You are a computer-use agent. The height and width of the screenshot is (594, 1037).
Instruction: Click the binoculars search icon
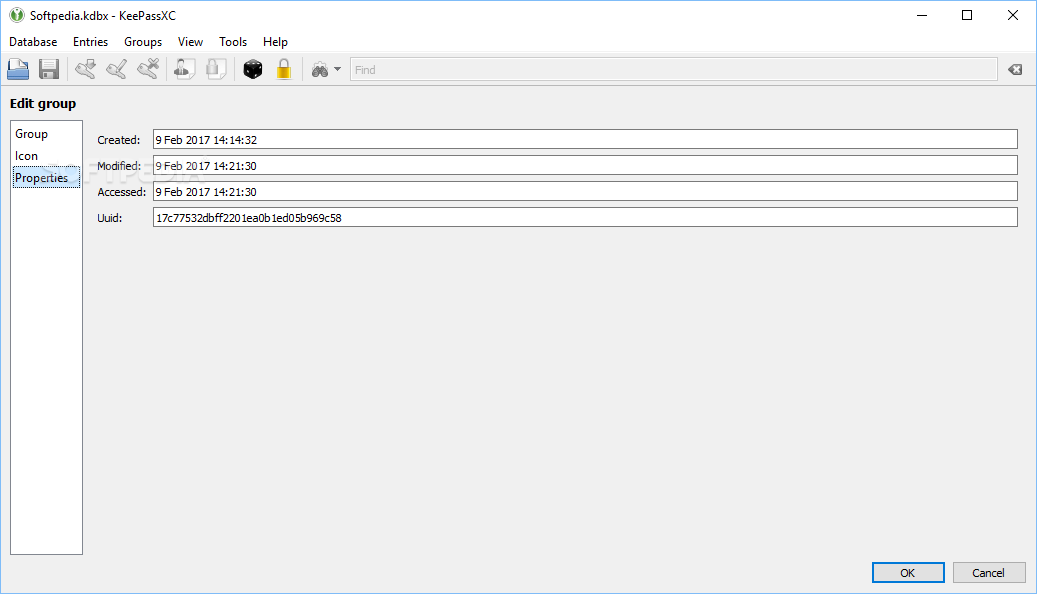pos(320,70)
